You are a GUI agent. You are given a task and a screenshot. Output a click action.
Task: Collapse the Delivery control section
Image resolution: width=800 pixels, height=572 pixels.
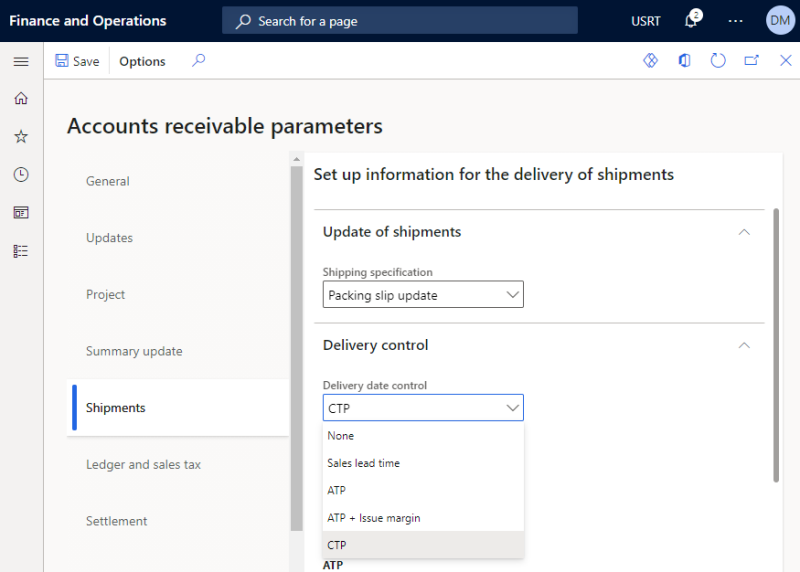744,345
